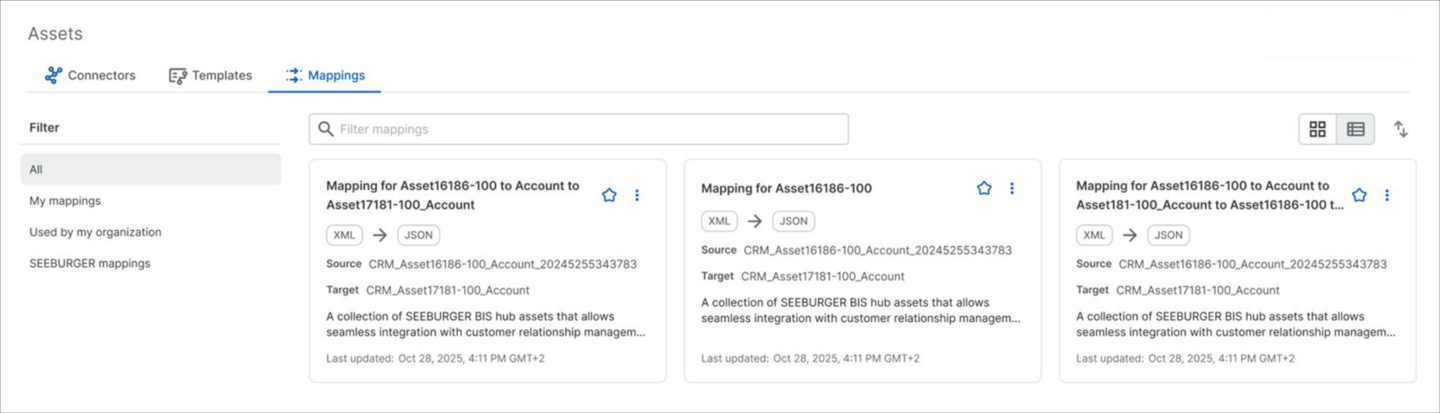Favorite the 'Asset16186-100 to Account to Asset17181-100_Account' mapping
The image size is (1440, 413).
(609, 195)
